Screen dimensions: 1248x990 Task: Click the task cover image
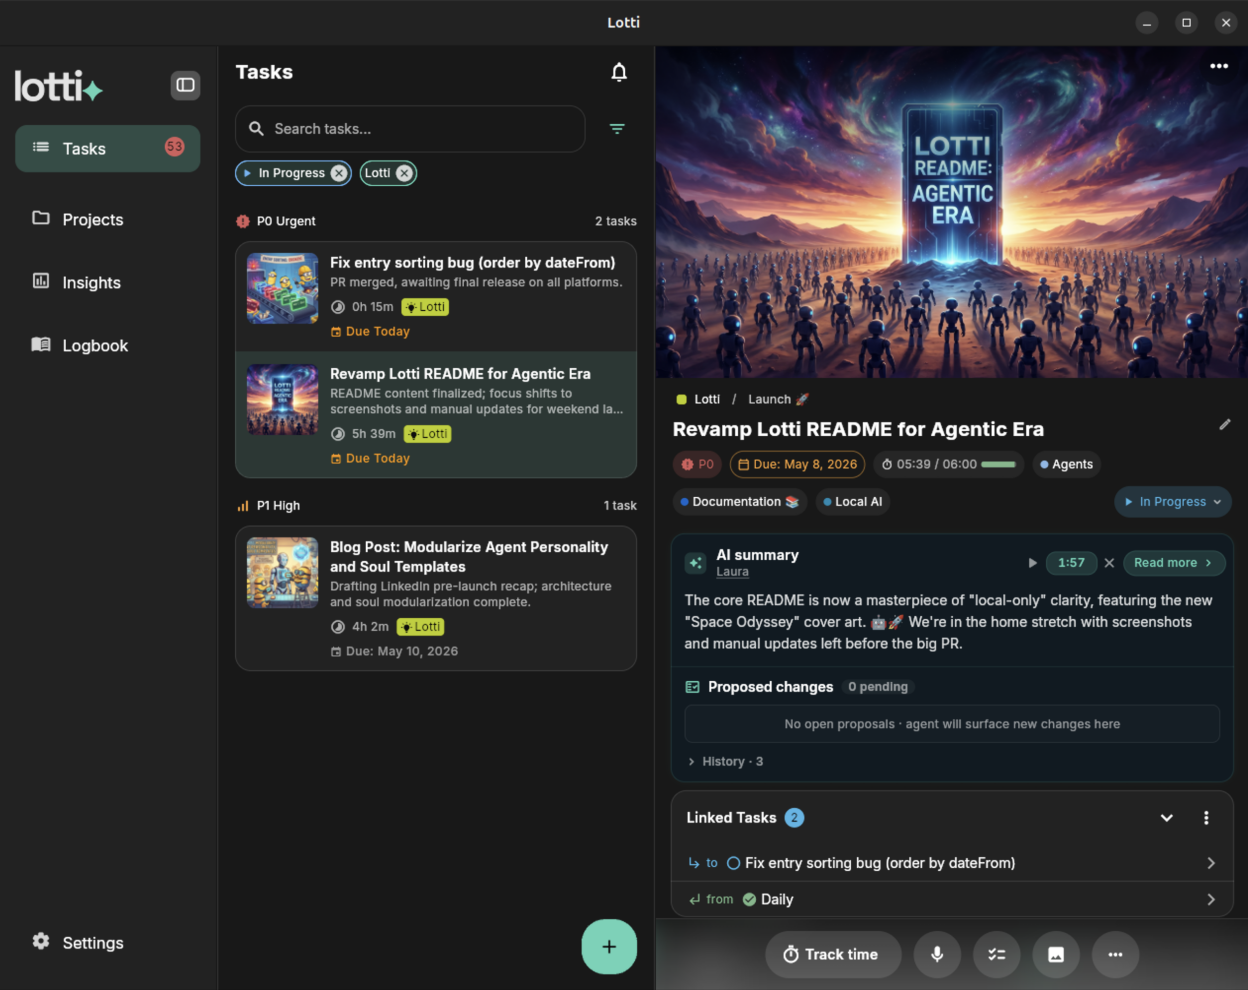952,212
